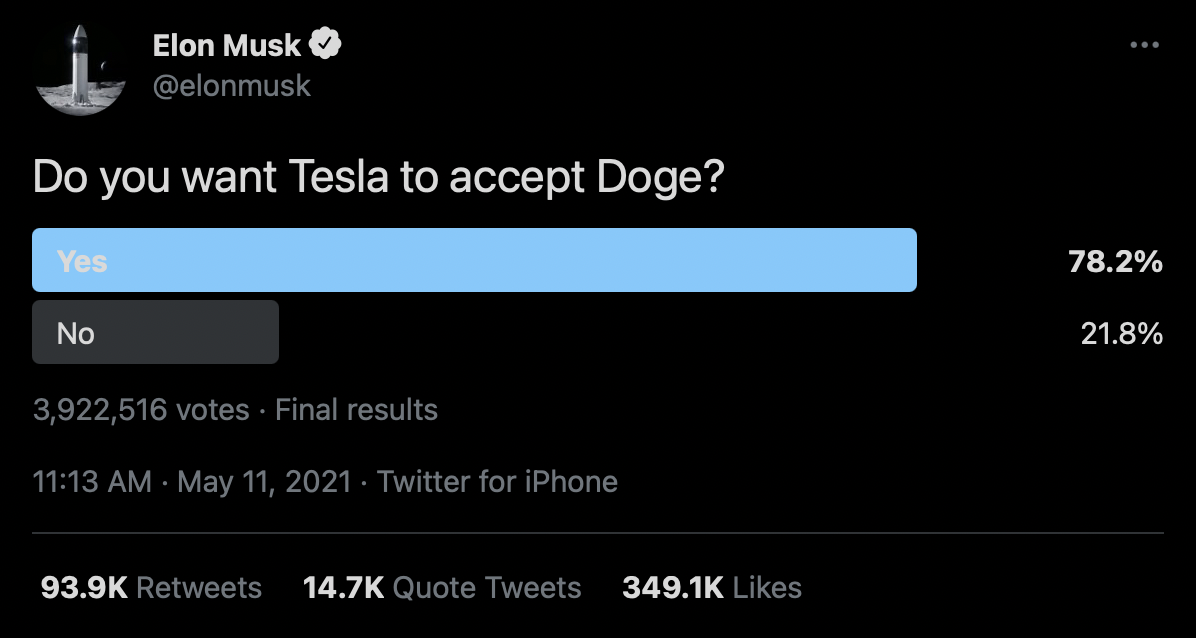Image resolution: width=1196 pixels, height=638 pixels.
Task: Click the light blue Yes progress bar
Action: [474, 260]
